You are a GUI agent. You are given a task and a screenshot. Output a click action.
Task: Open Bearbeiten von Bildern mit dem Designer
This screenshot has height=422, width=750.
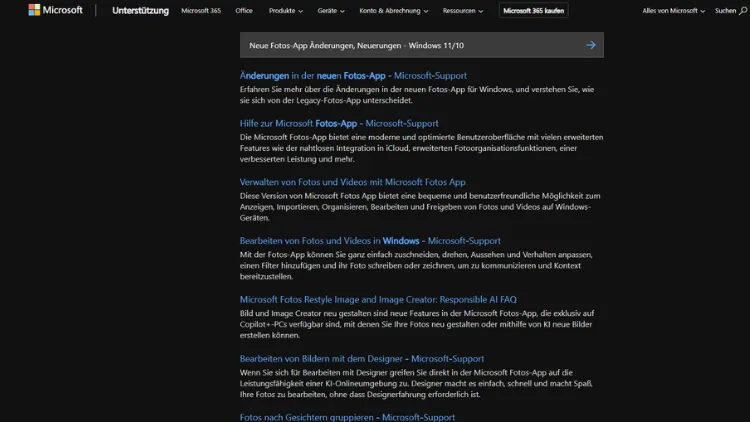(x=362, y=359)
